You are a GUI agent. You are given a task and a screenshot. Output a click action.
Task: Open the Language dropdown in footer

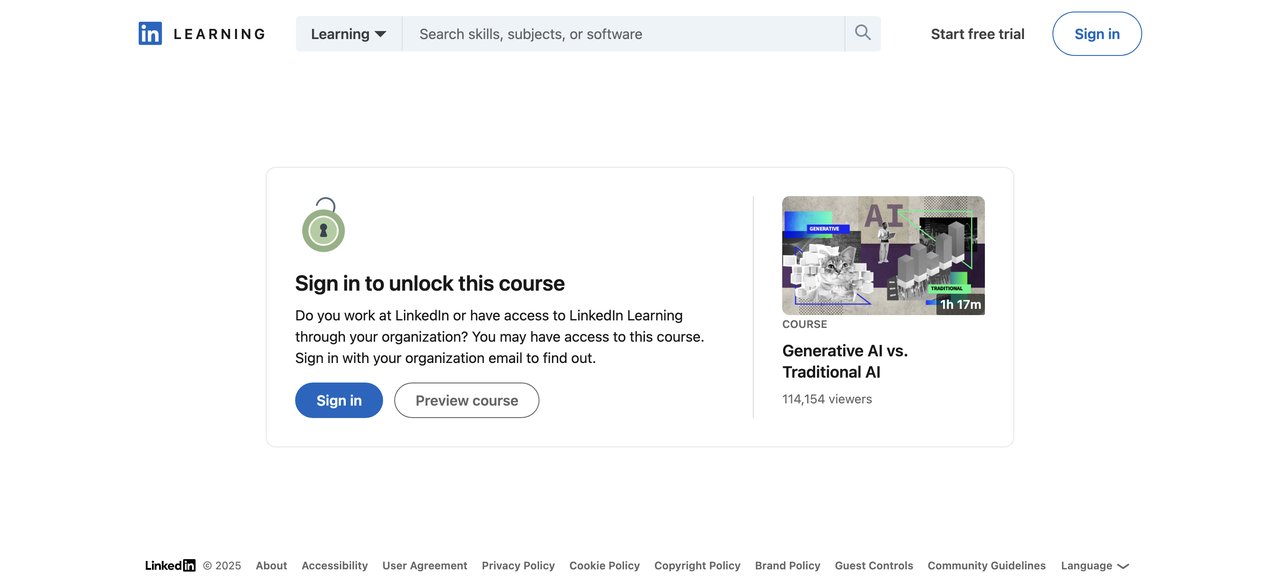1095,566
